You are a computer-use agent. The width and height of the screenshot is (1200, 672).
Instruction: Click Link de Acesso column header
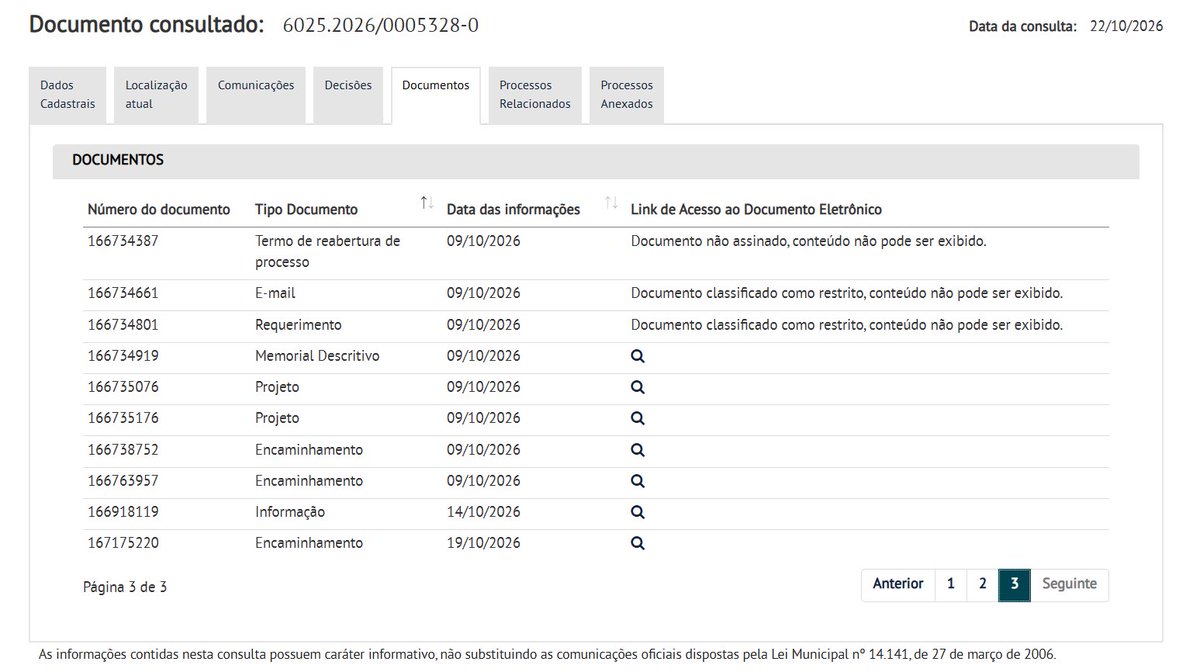click(756, 210)
